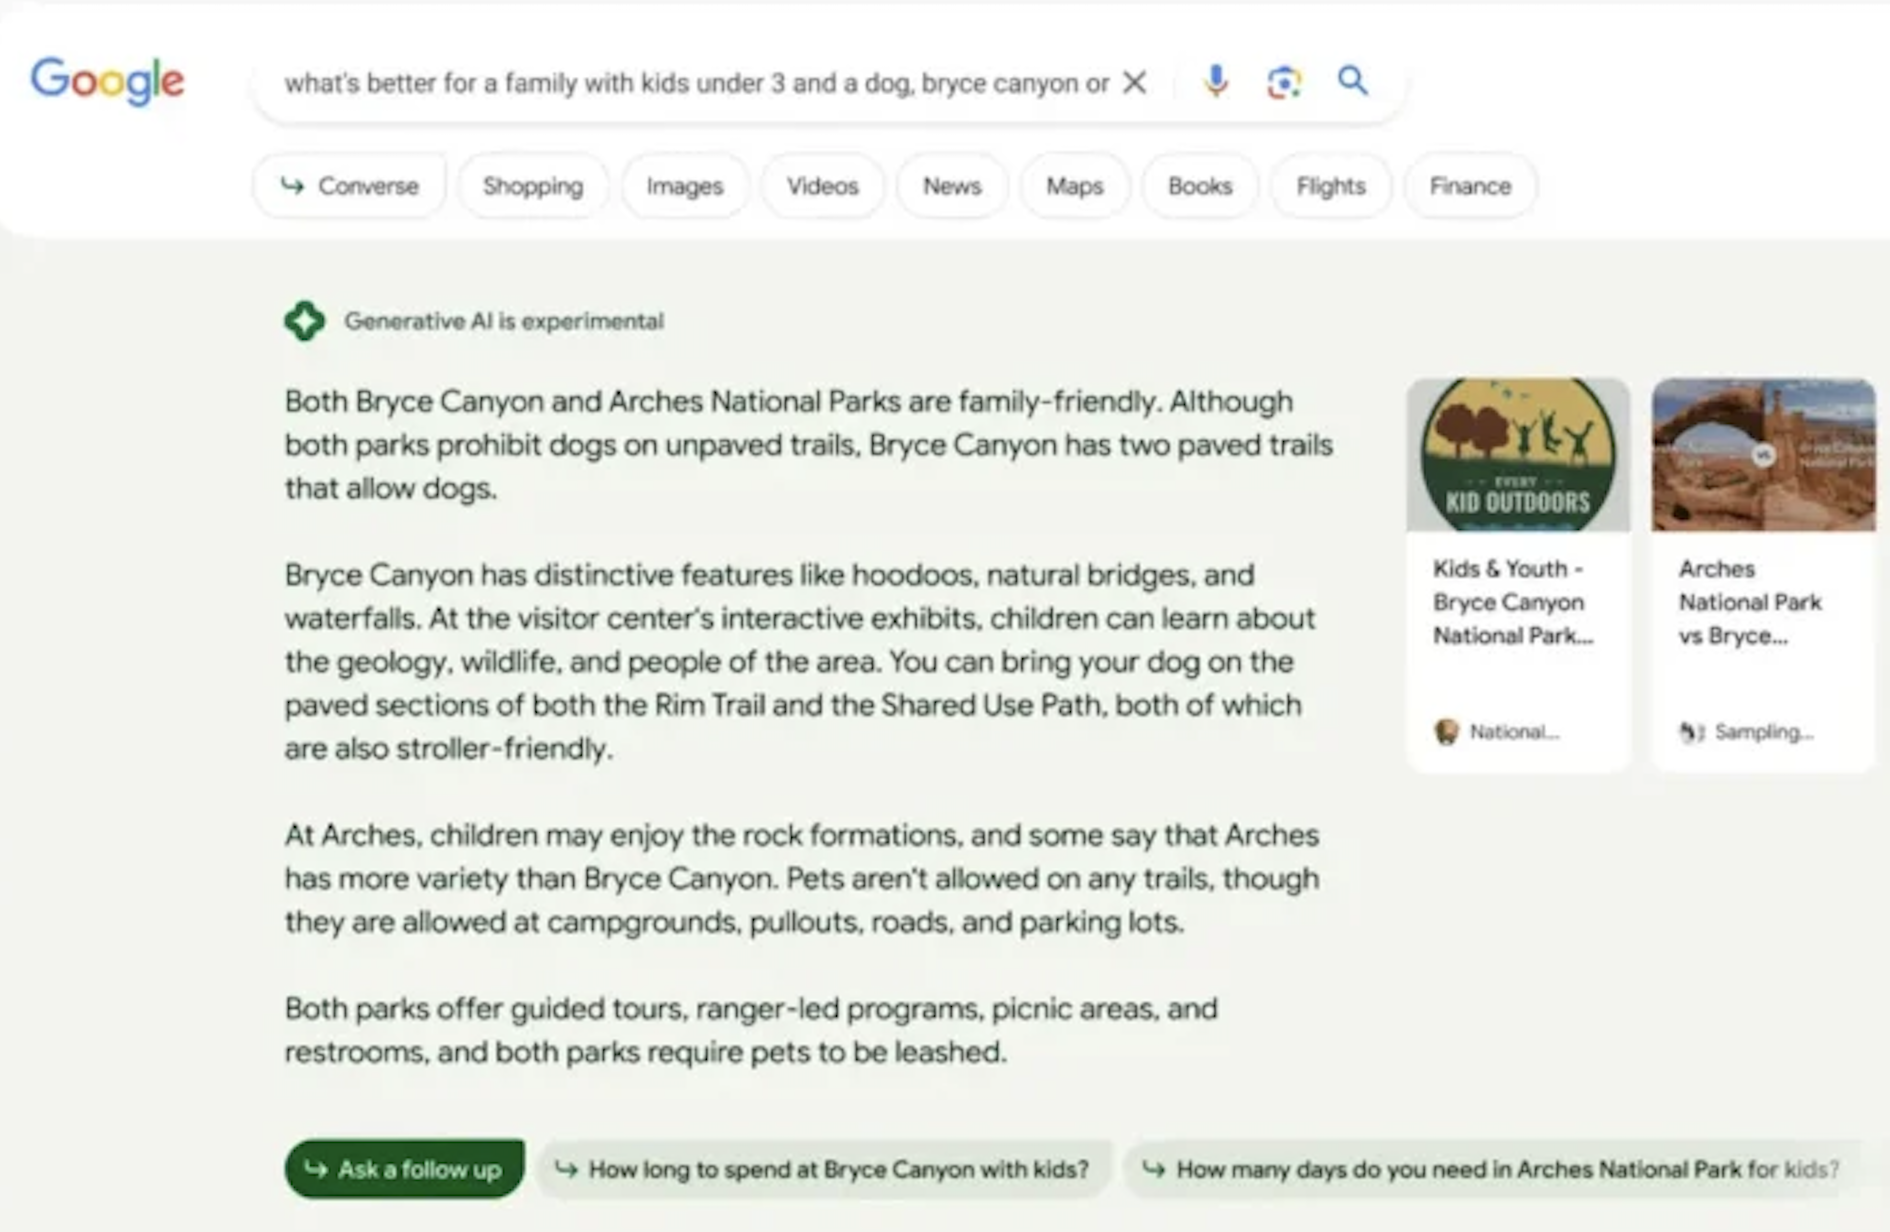Go to the News tab
This screenshot has width=1890, height=1232.
(x=952, y=186)
